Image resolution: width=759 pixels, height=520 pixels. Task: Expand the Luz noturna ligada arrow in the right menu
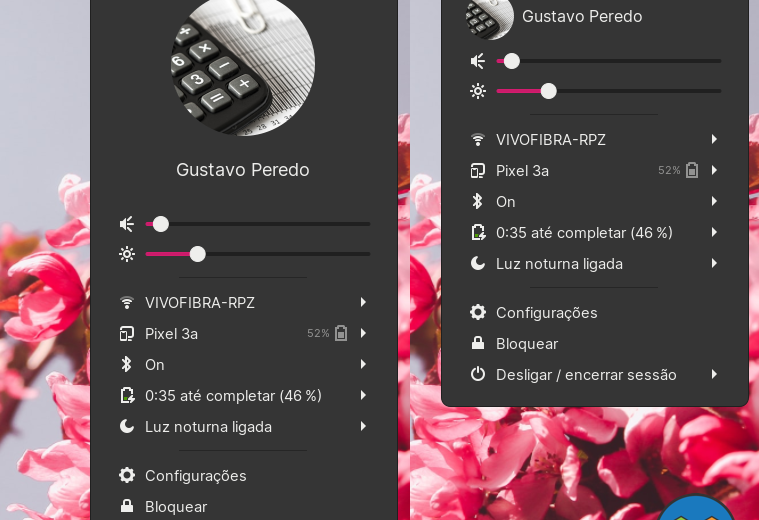[x=714, y=264]
